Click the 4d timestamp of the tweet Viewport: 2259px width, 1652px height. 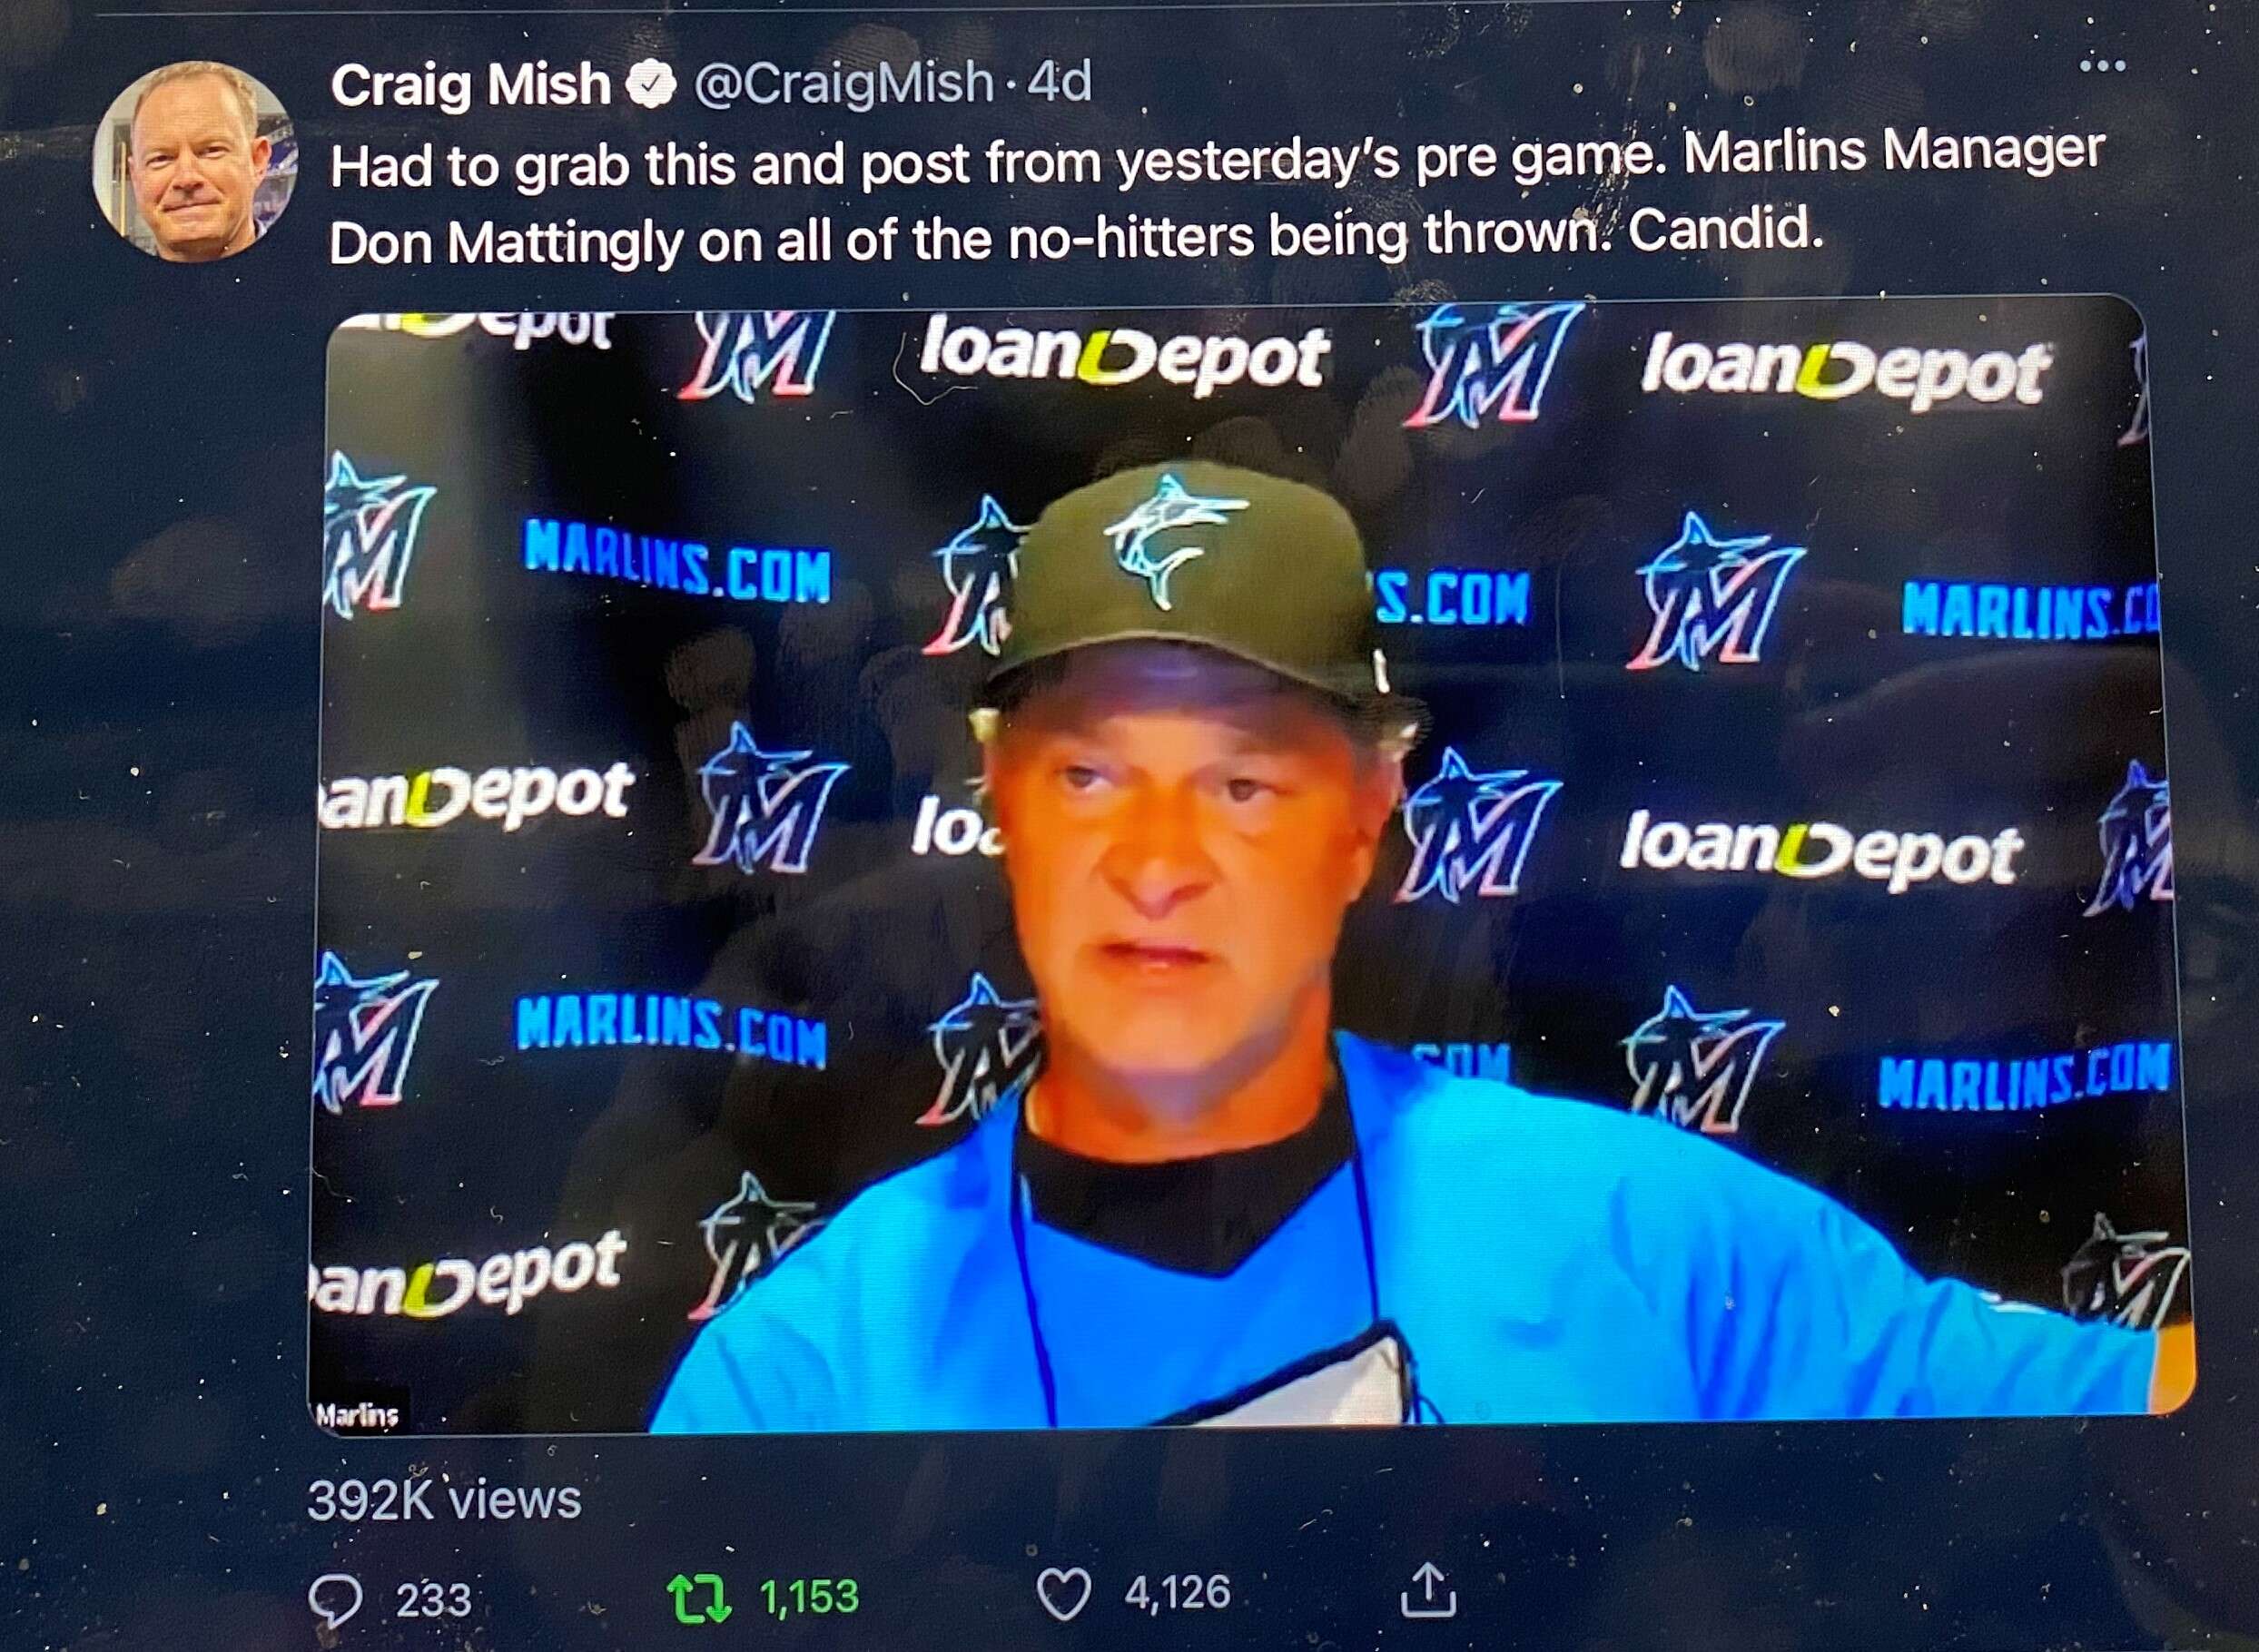pyautogui.click(x=1060, y=82)
